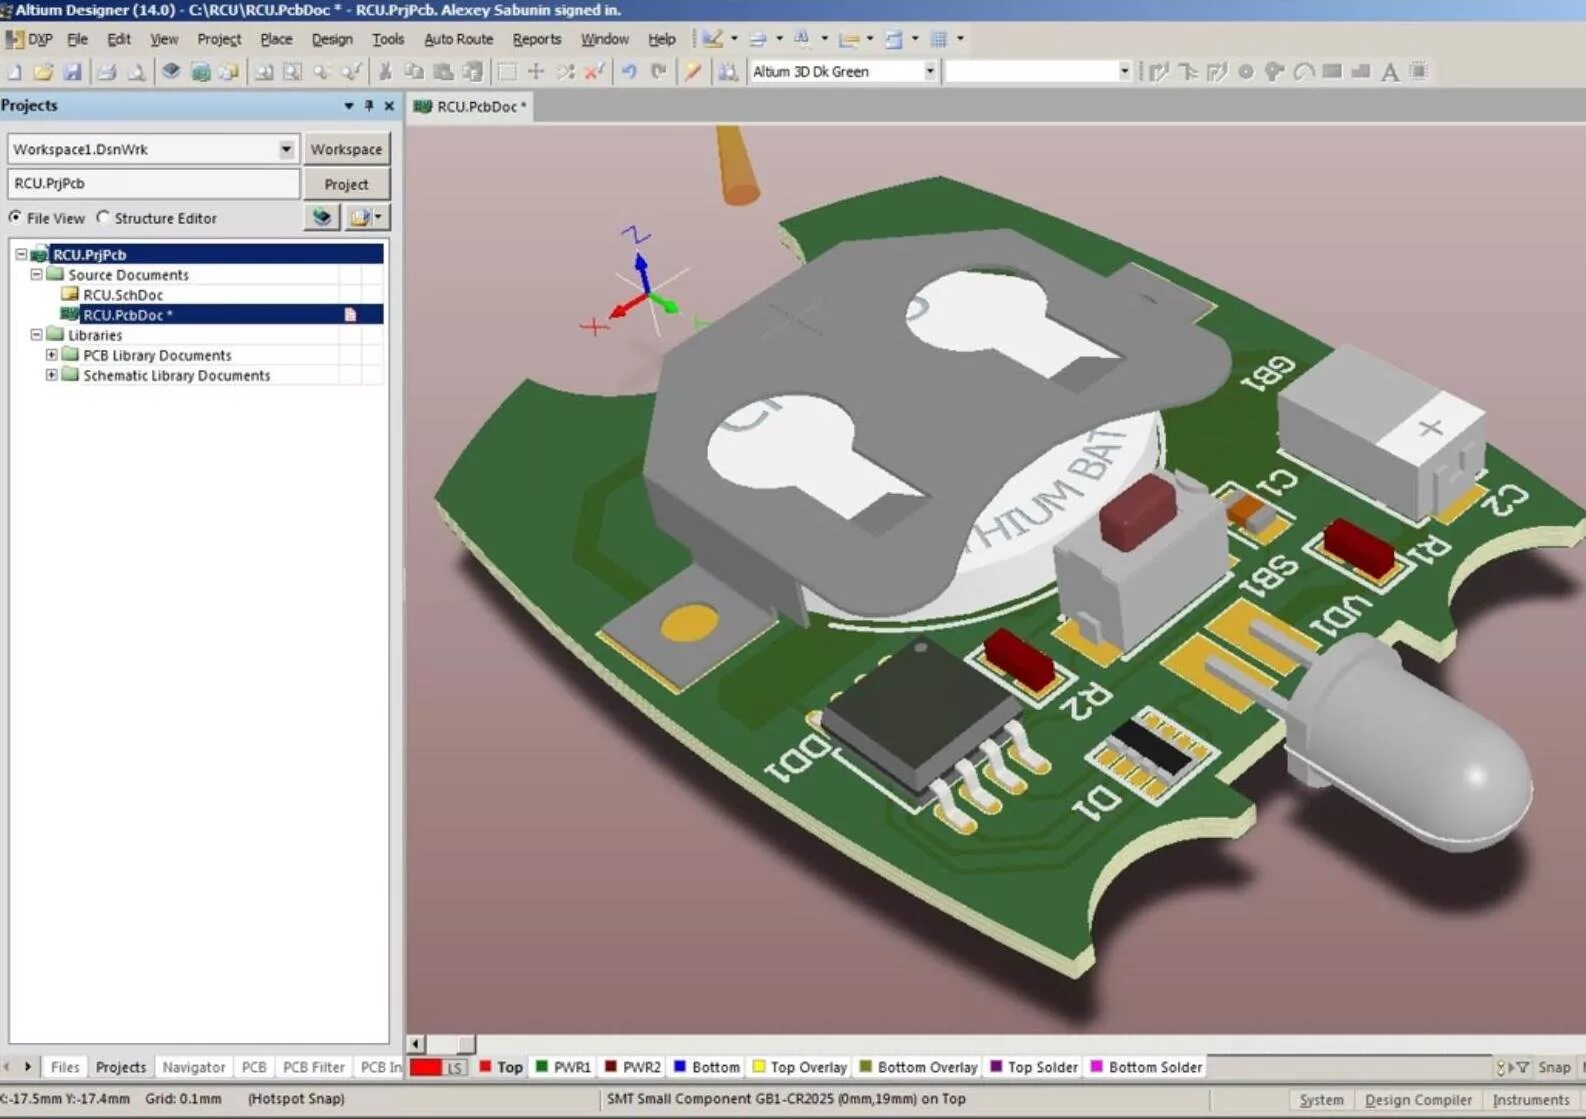Click the Cross Probe pencil icon

(692, 71)
